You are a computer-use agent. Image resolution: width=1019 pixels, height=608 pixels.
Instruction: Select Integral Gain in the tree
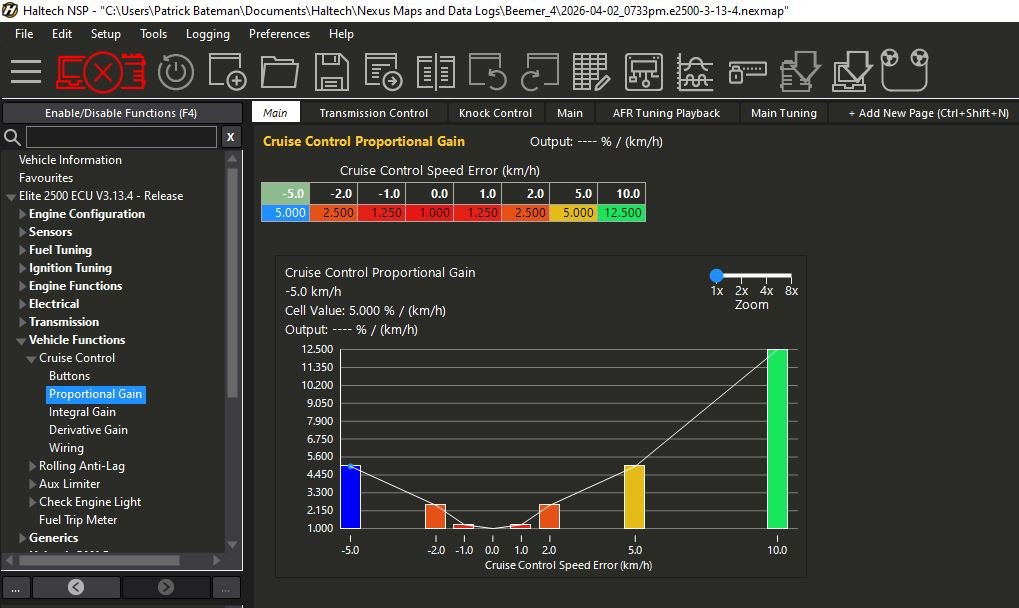82,412
